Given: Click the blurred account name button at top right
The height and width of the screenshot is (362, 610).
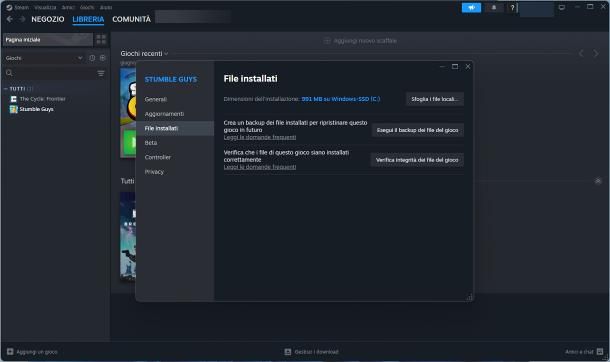Looking at the screenshot, I should pyautogui.click(x=536, y=8).
